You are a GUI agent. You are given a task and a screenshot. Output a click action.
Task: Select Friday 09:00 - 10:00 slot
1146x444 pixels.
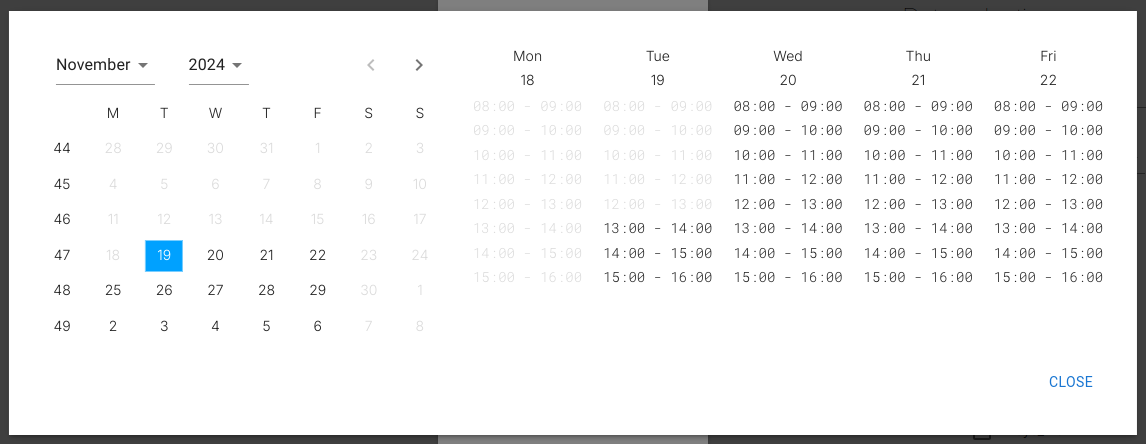click(x=1048, y=130)
